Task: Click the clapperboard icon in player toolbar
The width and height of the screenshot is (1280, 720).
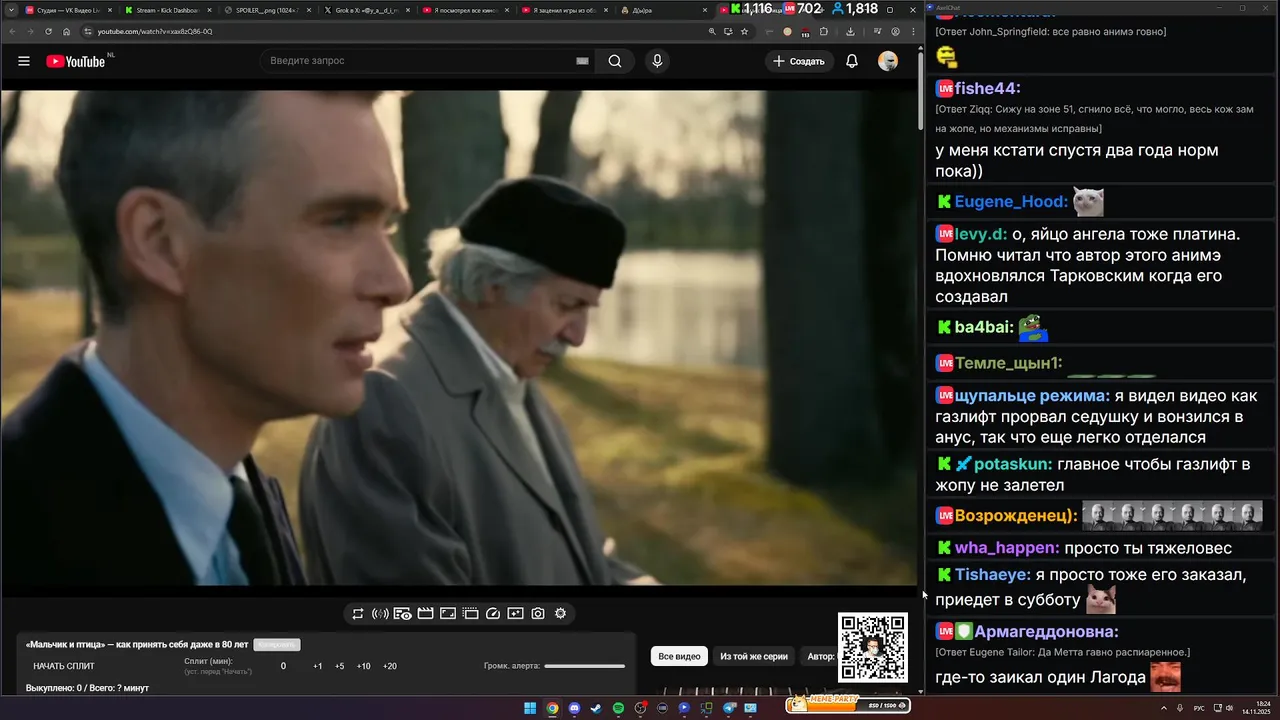Action: point(425,614)
